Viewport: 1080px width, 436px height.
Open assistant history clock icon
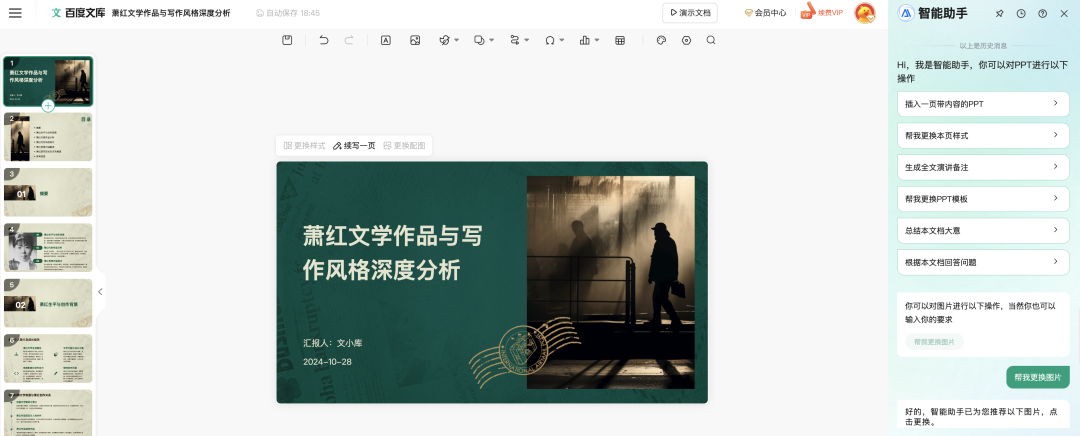point(1021,13)
